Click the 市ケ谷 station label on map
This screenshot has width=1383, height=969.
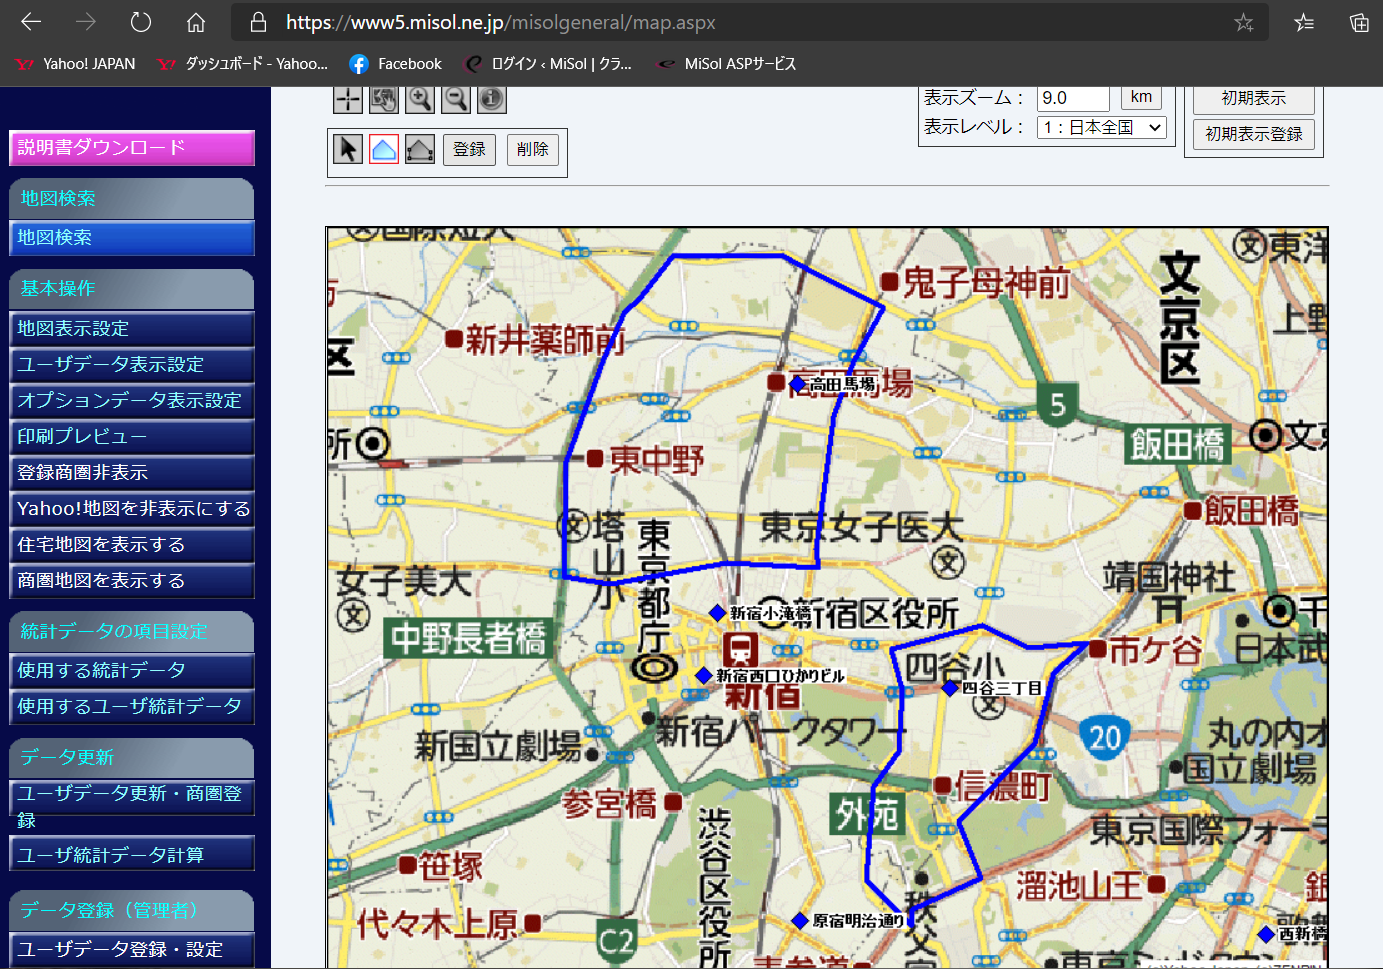click(1155, 650)
